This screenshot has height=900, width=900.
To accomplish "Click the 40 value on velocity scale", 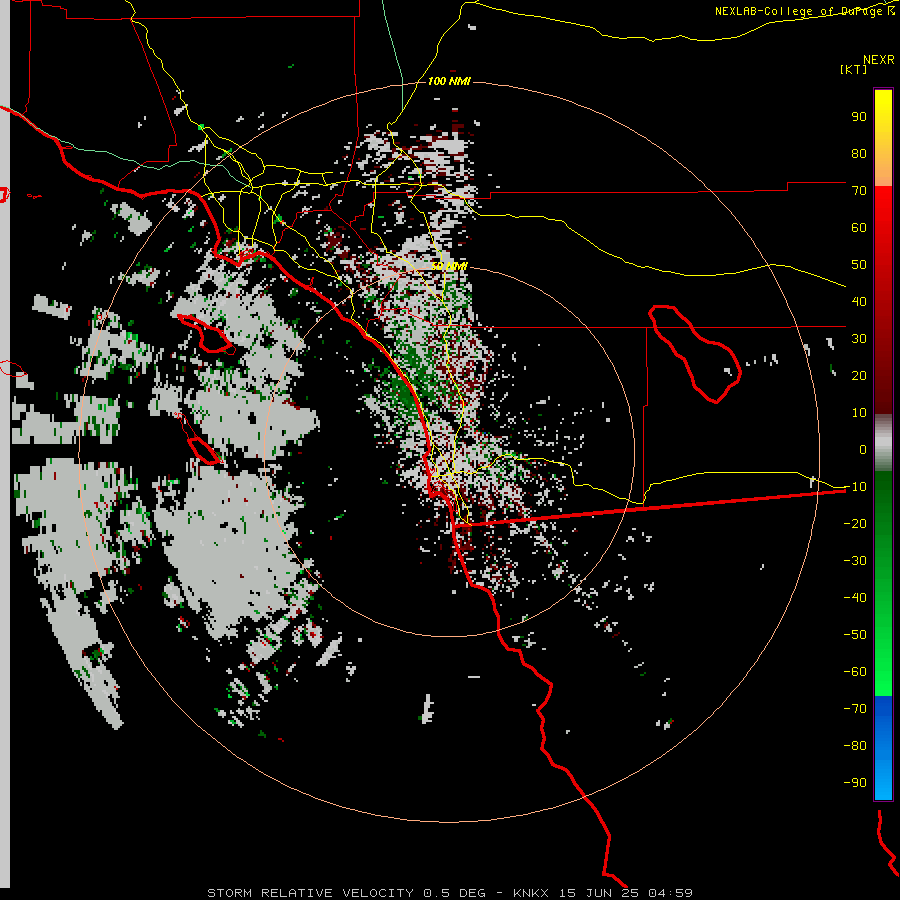I will click(x=859, y=301).
